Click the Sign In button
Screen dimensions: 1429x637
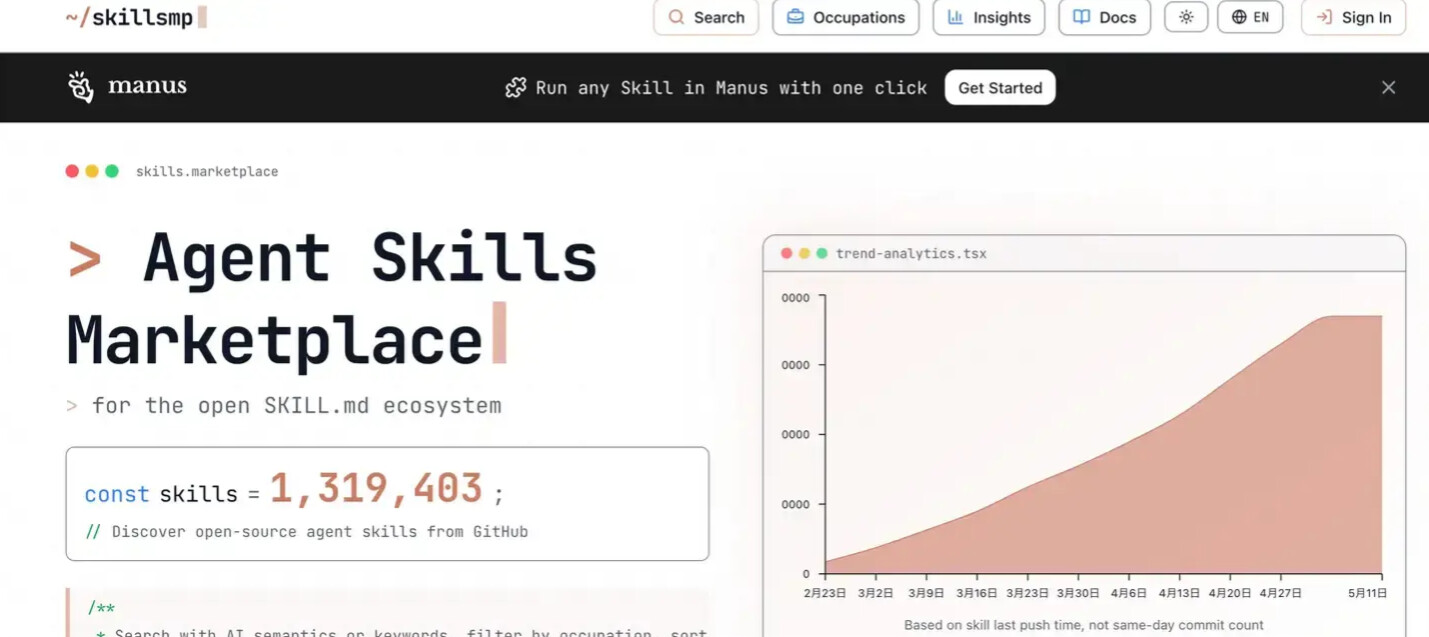click(1353, 17)
